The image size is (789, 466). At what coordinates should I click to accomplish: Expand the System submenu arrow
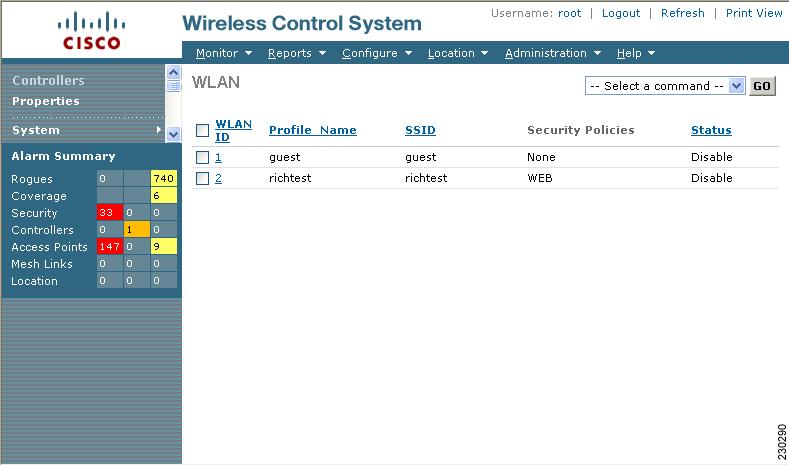(159, 130)
